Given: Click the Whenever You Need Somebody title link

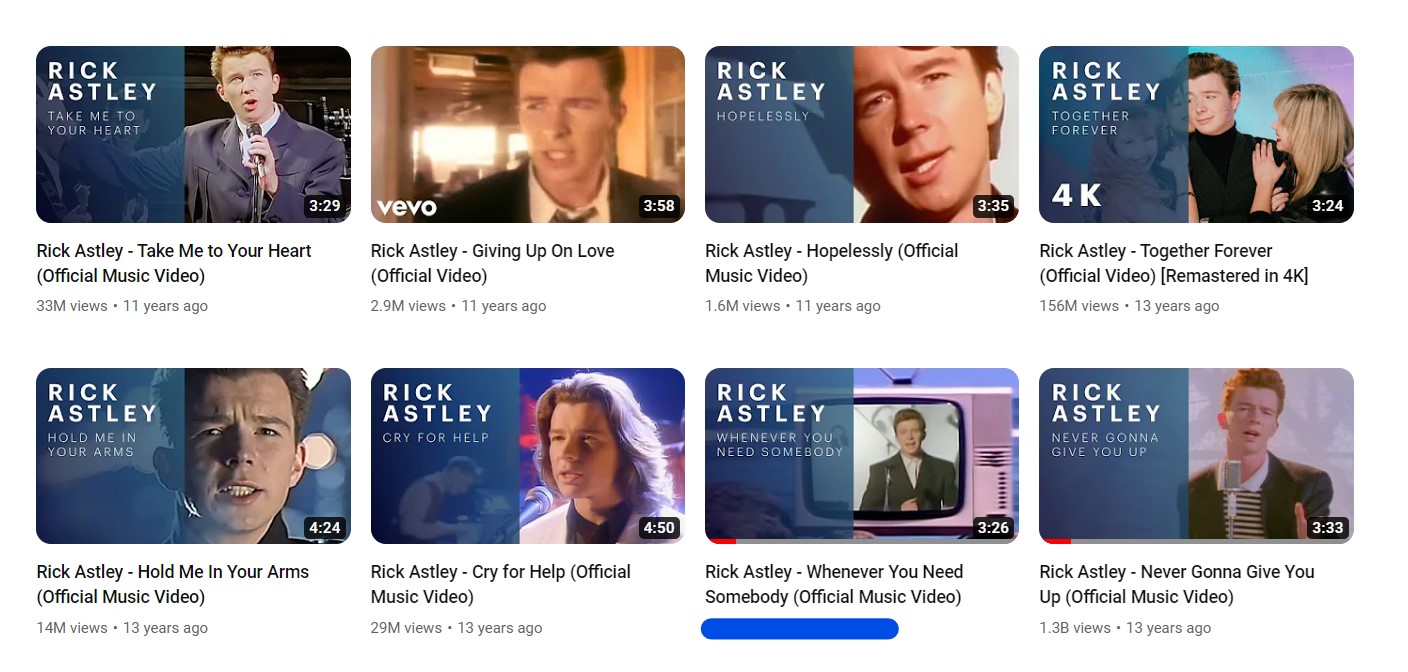Looking at the screenshot, I should [x=834, y=584].
